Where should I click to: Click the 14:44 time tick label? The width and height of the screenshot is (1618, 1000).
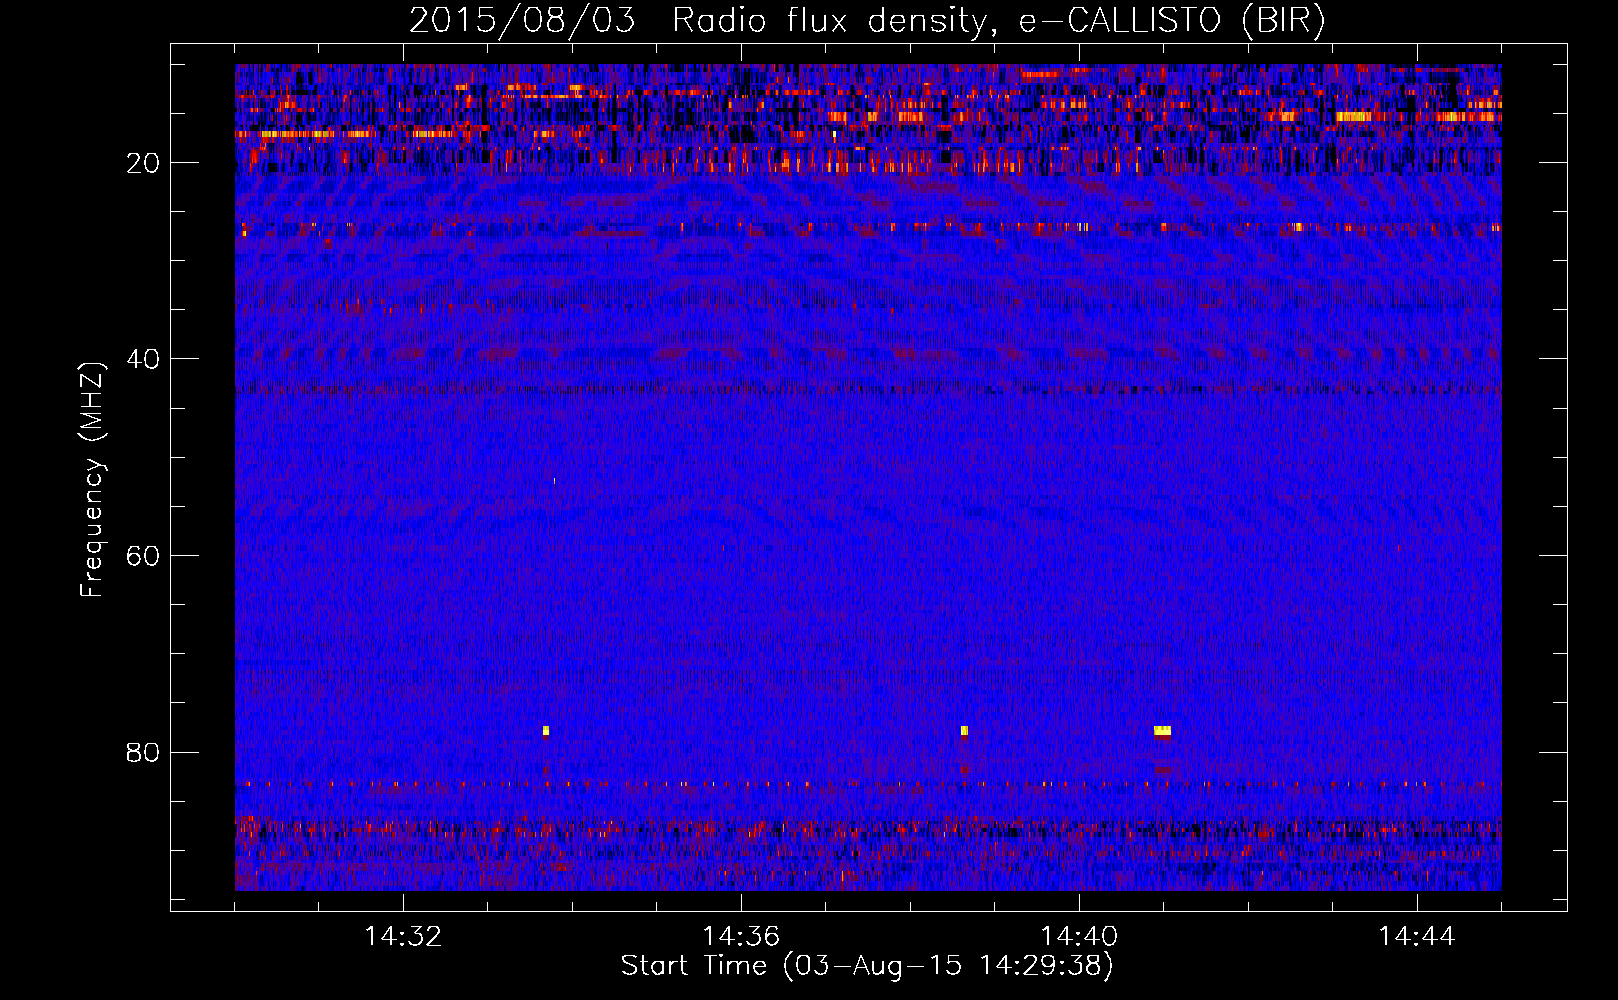(1417, 937)
